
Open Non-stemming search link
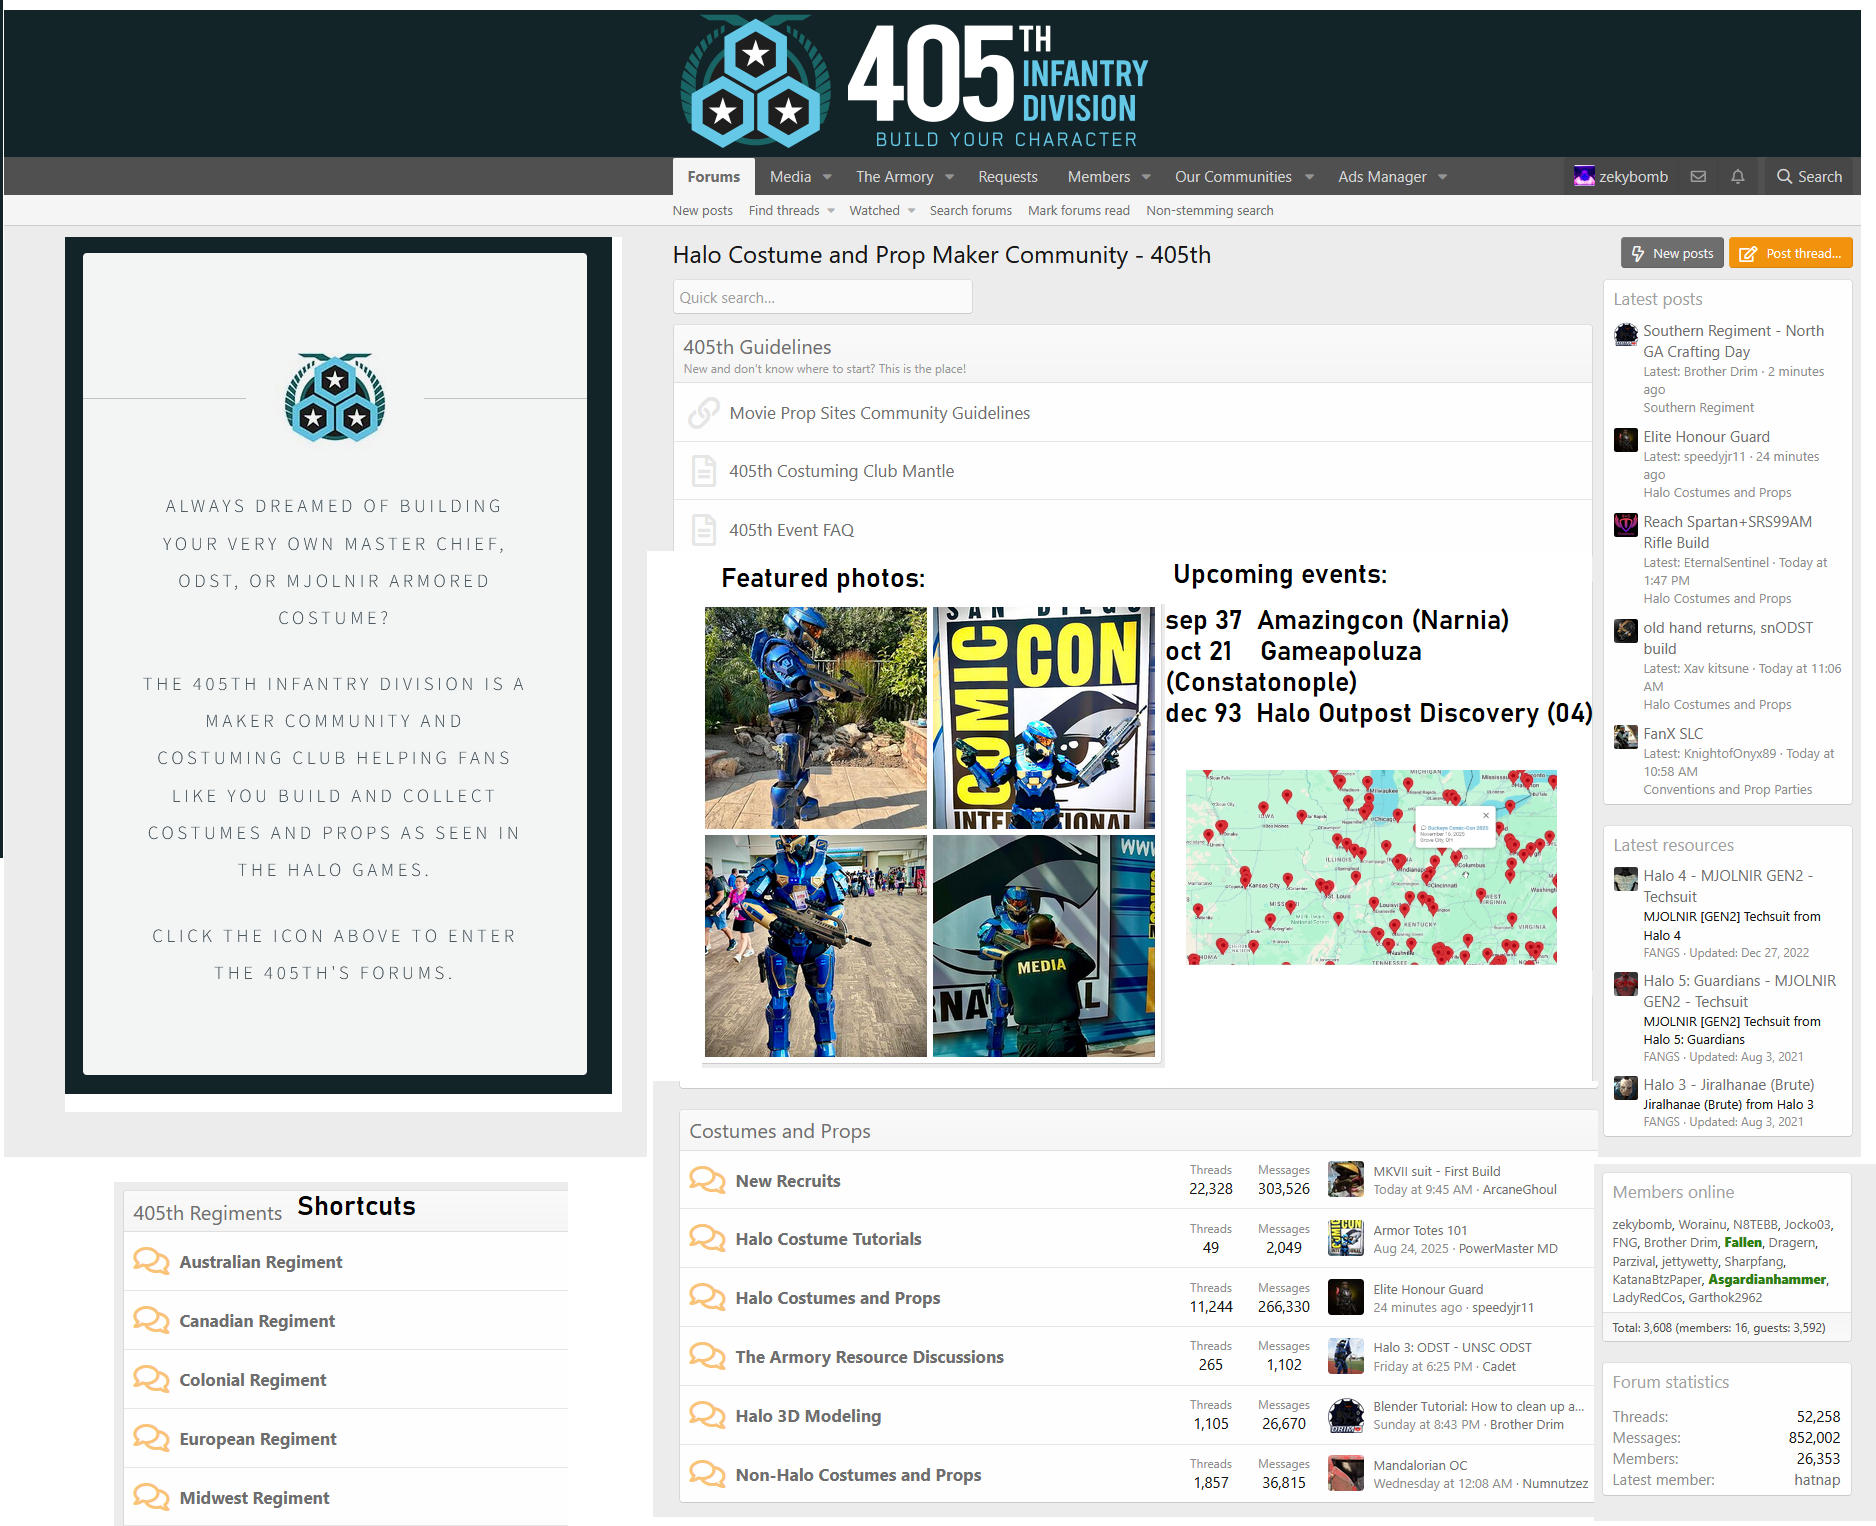coord(1209,211)
